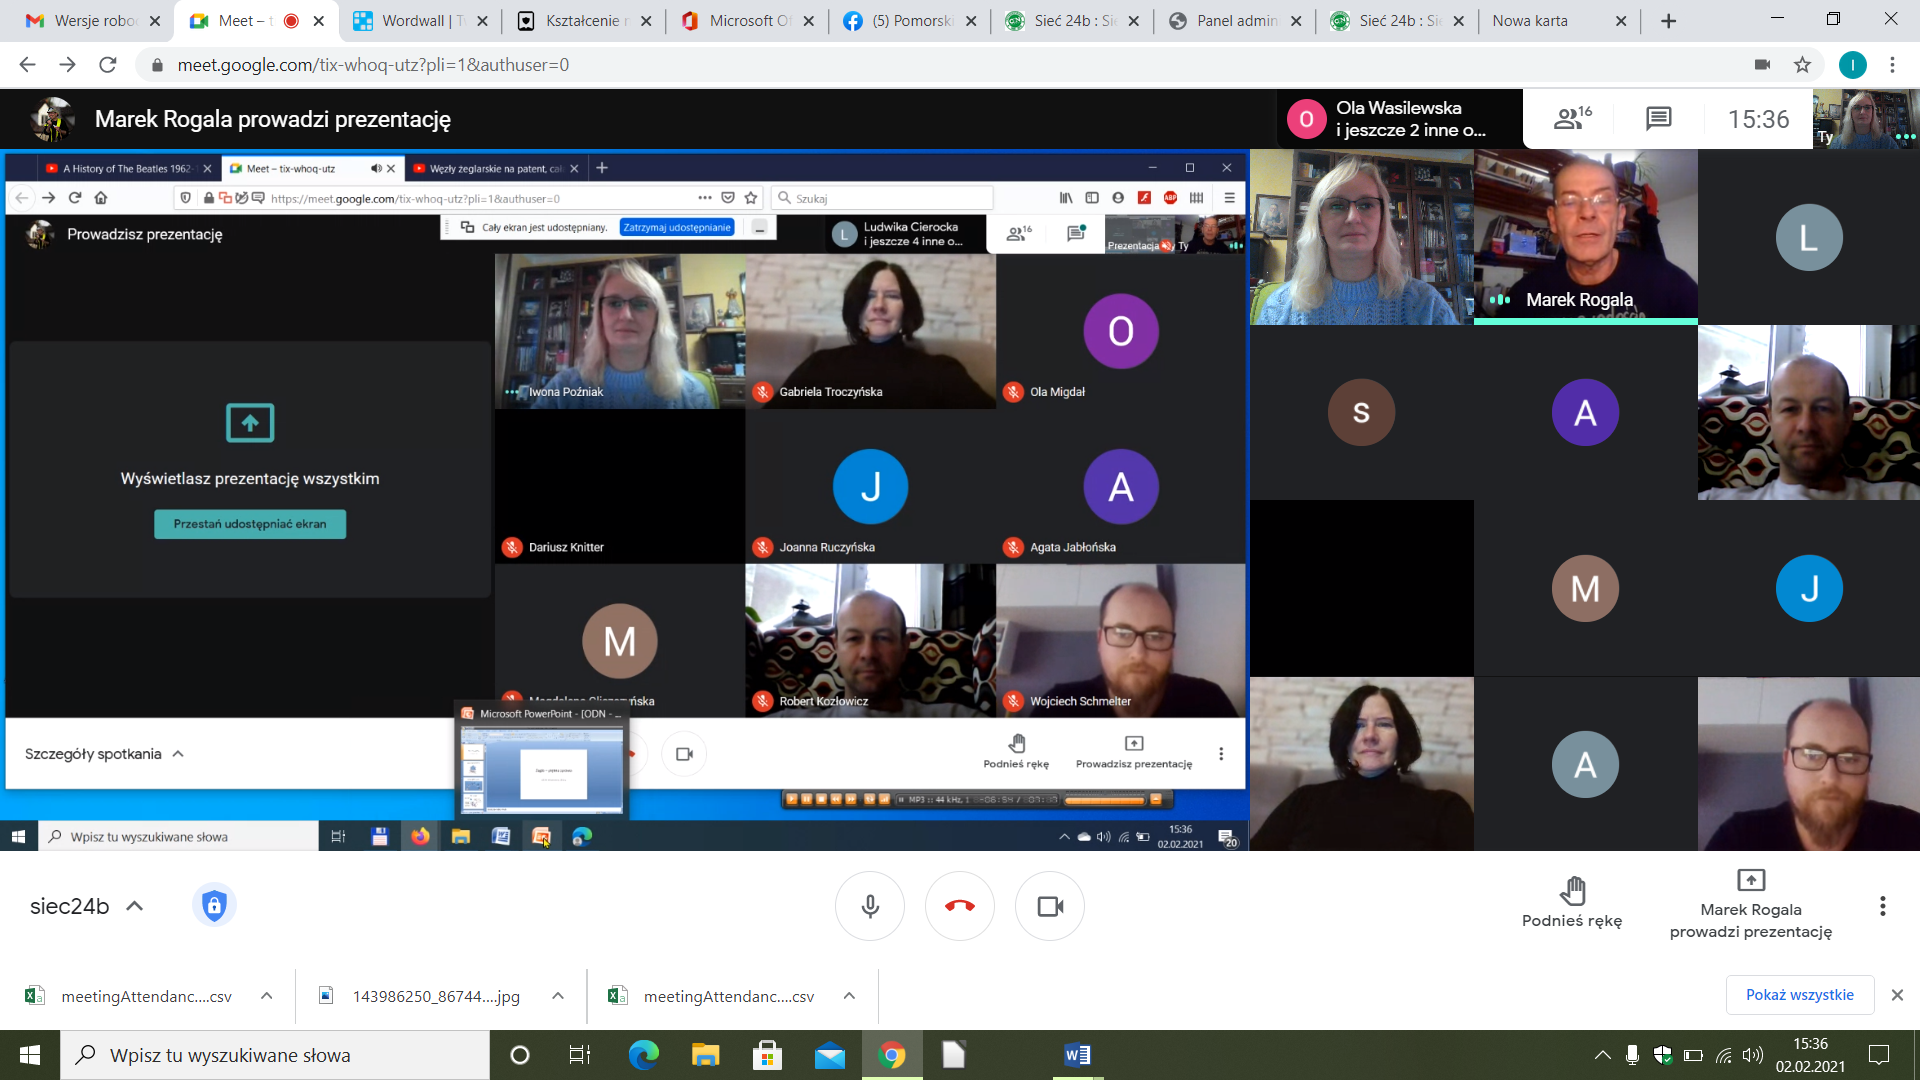
Task: Click Marek Rogala prowadzi prezentację button
Action: click(1750, 904)
